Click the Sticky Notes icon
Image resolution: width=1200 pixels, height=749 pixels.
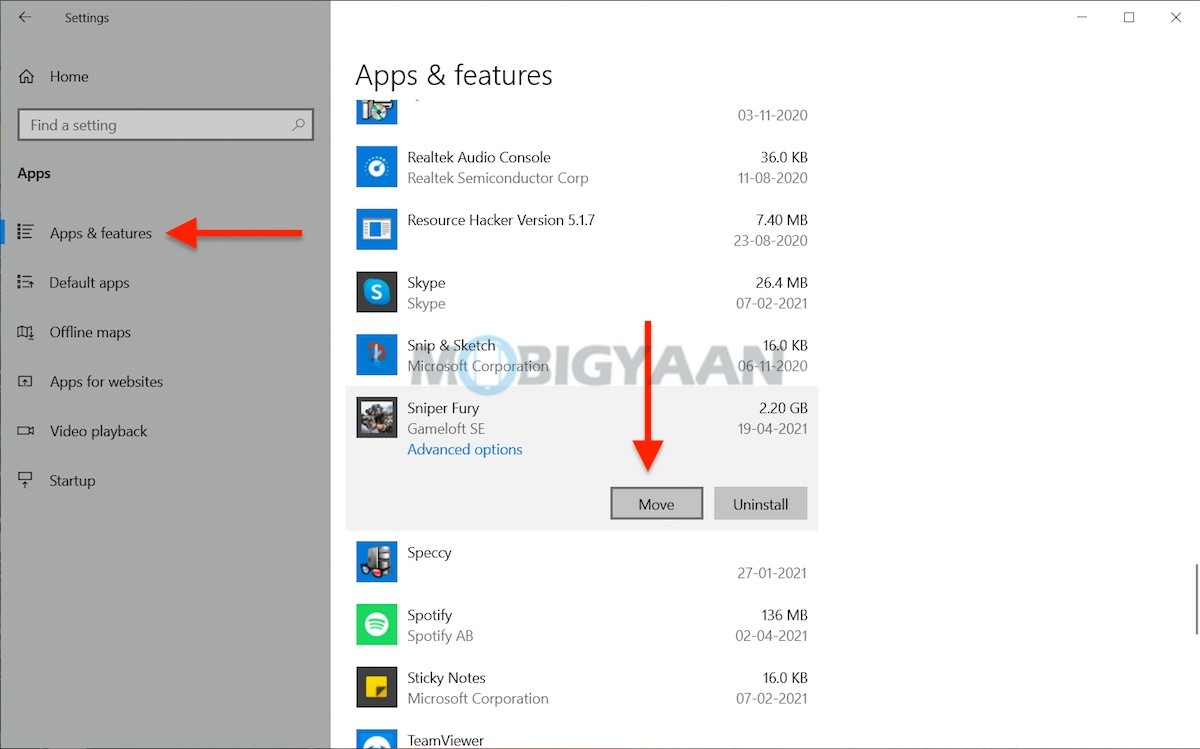[x=376, y=687]
